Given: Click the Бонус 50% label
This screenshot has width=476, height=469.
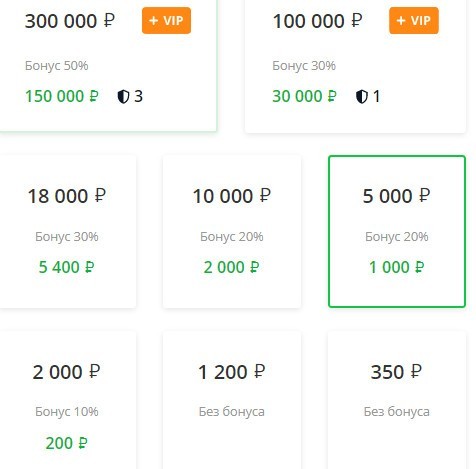Looking at the screenshot, I should point(57,66).
